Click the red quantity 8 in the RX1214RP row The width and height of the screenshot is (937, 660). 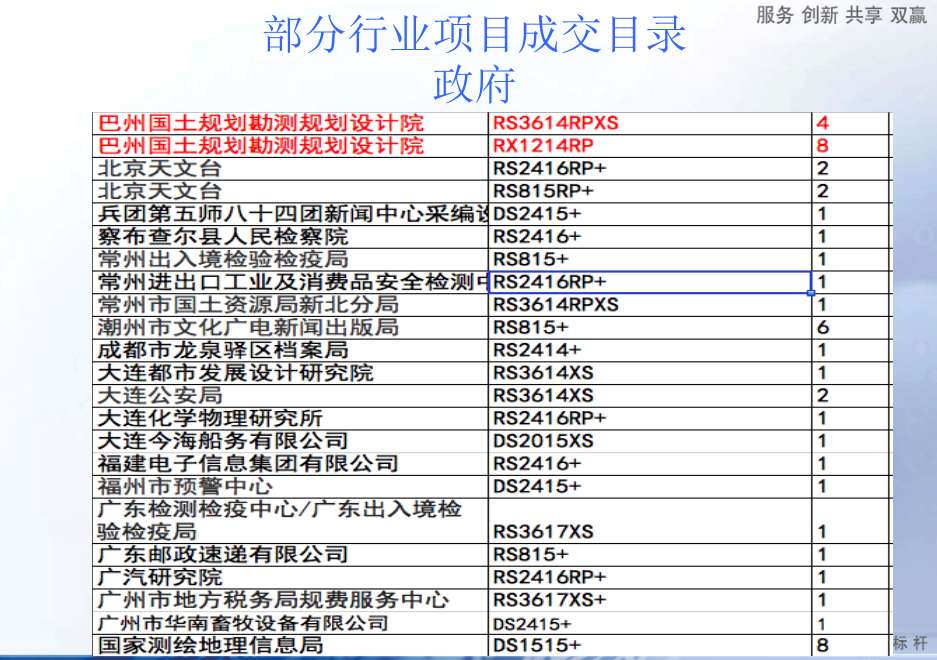click(850, 146)
